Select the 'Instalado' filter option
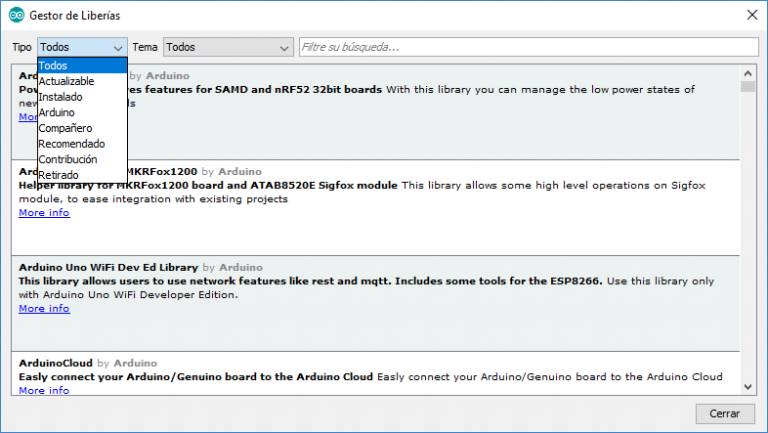The image size is (768, 433). click(61, 97)
